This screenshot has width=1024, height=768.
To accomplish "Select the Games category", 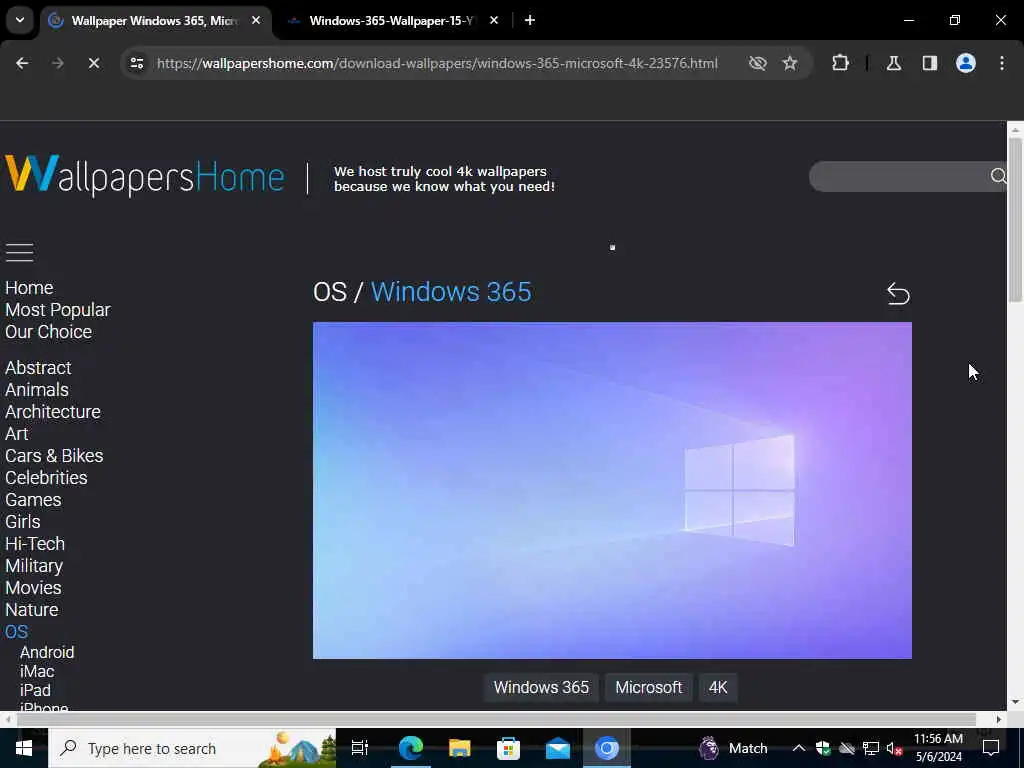I will coord(33,500).
